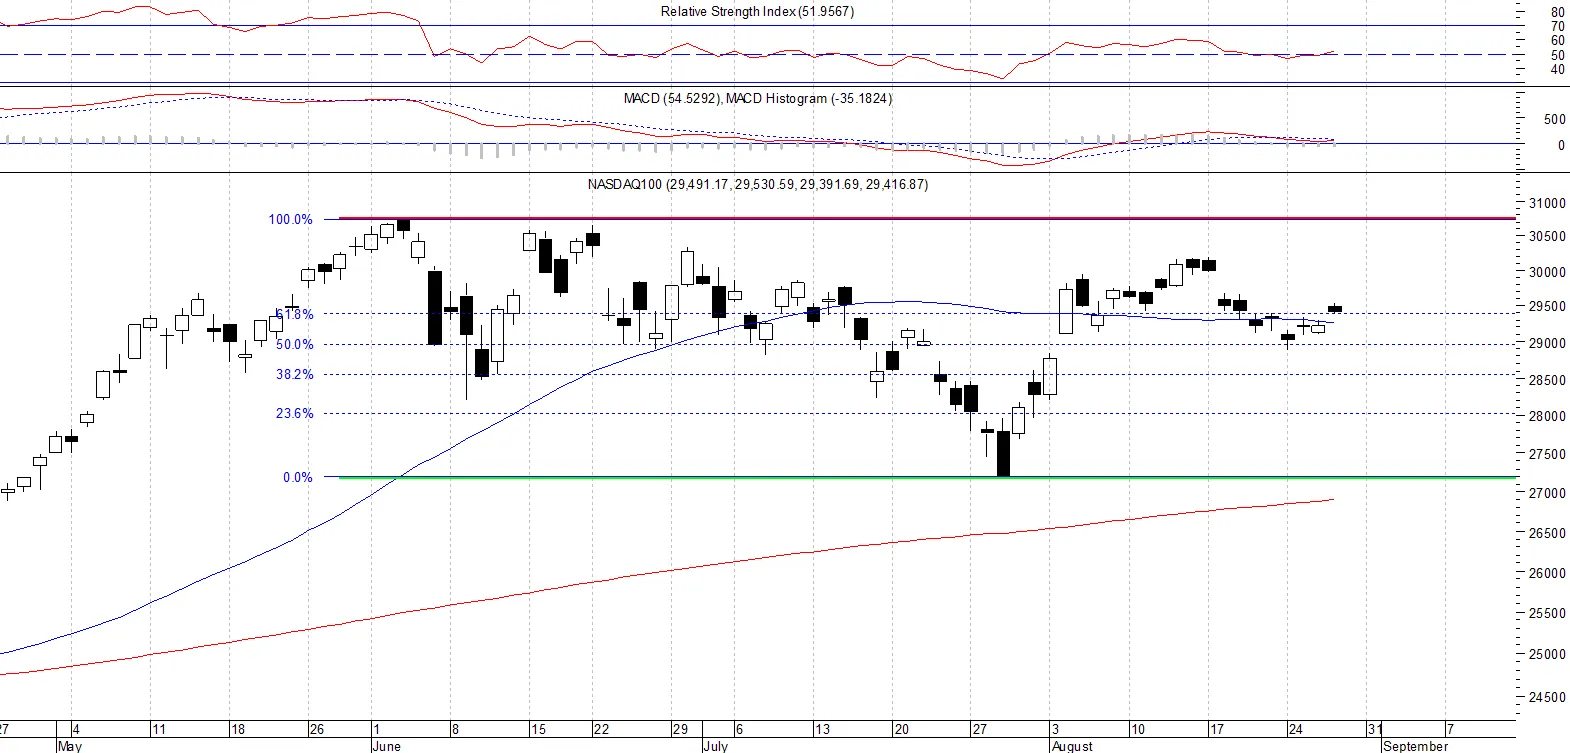Image resolution: width=1570 pixels, height=753 pixels.
Task: Click the July month label
Action: (x=716, y=746)
